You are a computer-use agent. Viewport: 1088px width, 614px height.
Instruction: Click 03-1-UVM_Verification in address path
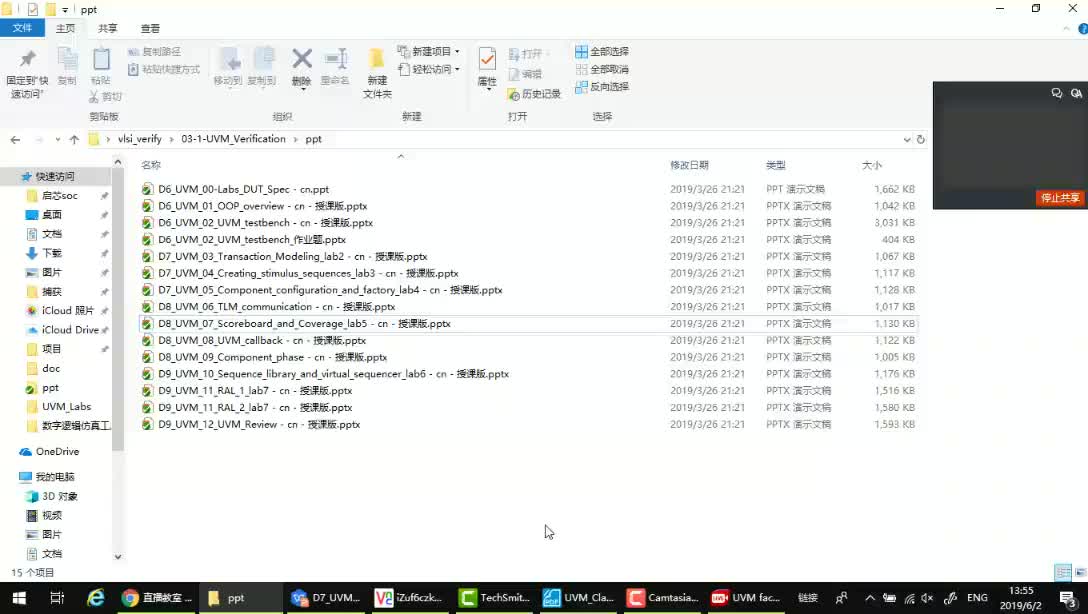(x=233, y=139)
